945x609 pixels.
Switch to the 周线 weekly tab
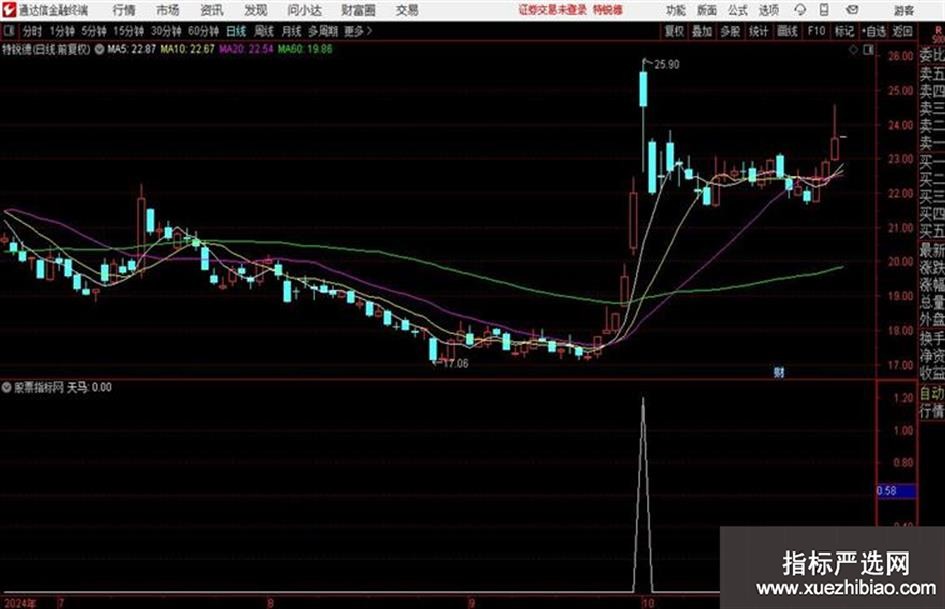click(x=263, y=31)
